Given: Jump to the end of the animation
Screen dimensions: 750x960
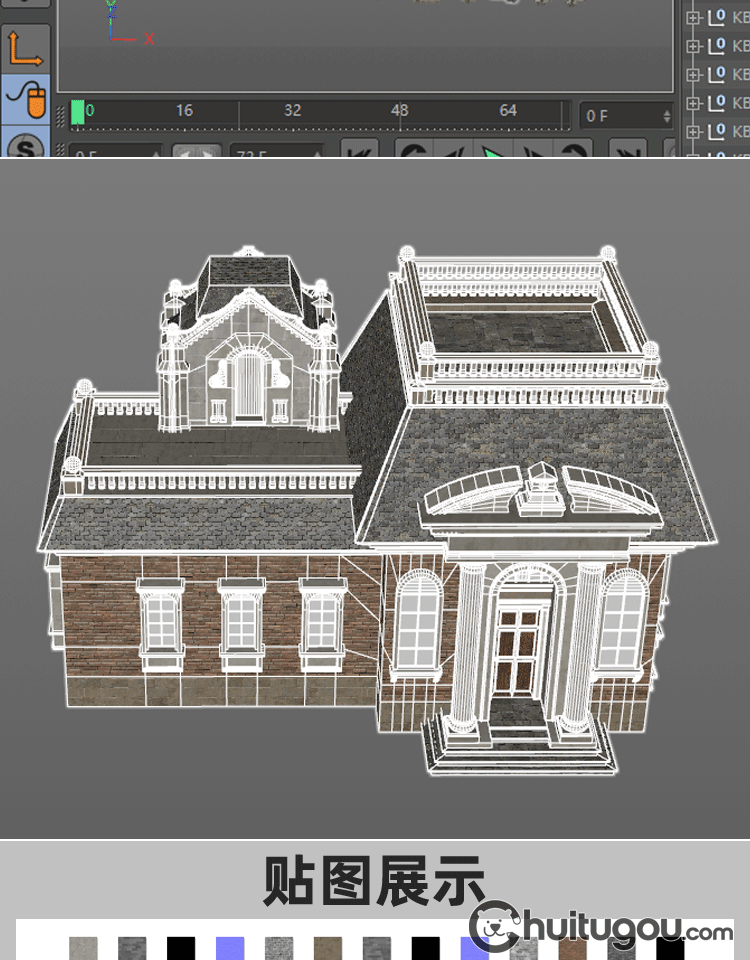Looking at the screenshot, I should [x=629, y=151].
